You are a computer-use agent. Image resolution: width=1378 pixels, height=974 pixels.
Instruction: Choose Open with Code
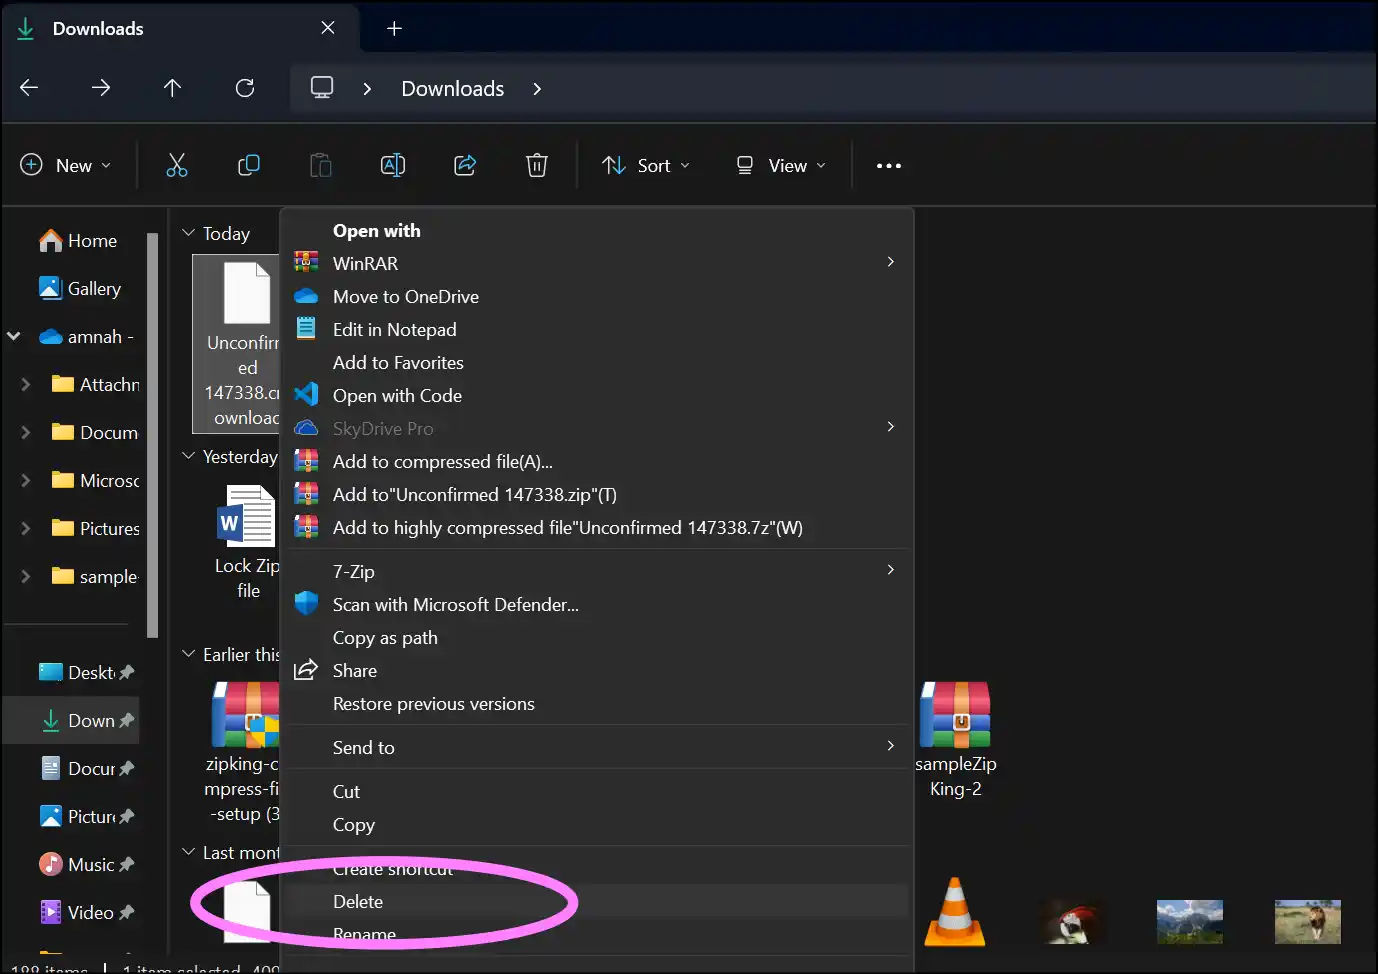click(x=598, y=396)
